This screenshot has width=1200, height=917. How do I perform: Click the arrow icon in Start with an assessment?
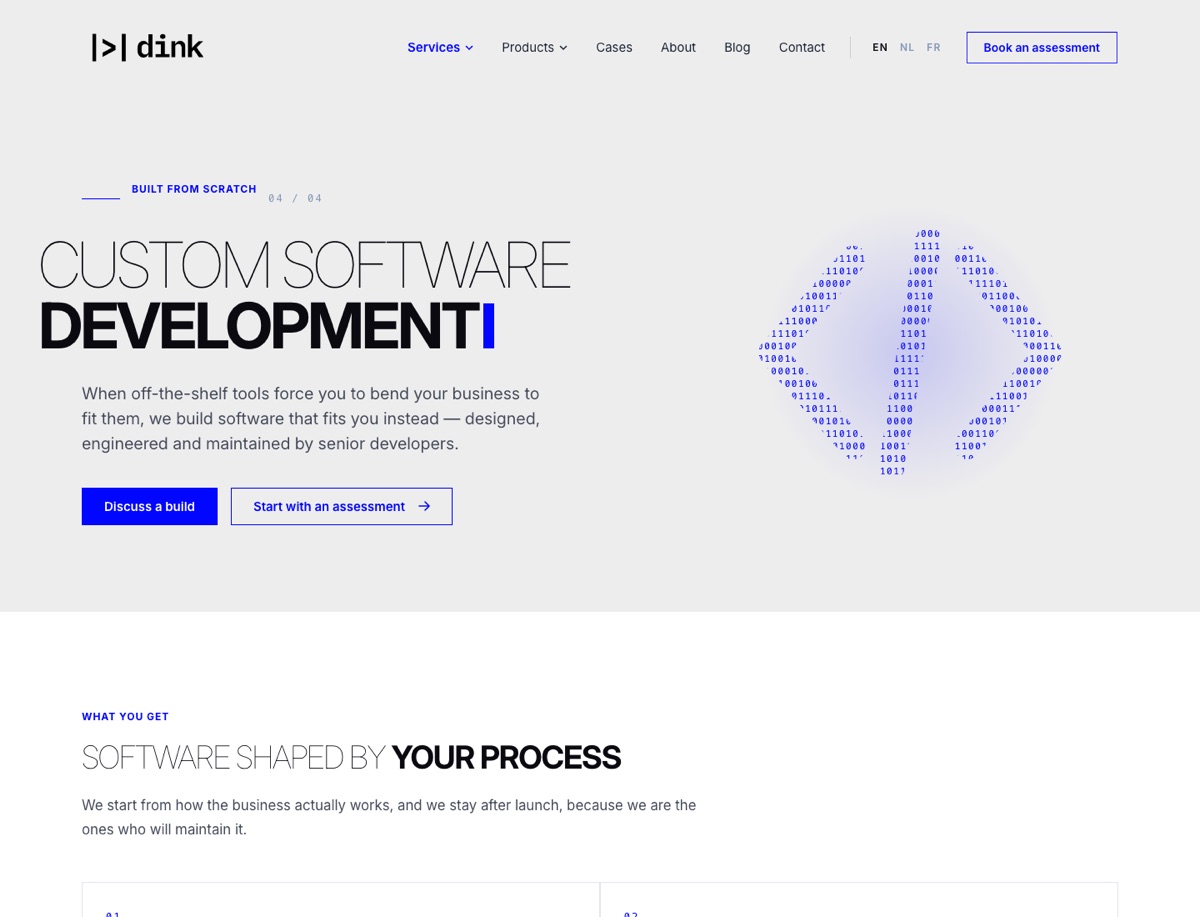click(x=424, y=506)
